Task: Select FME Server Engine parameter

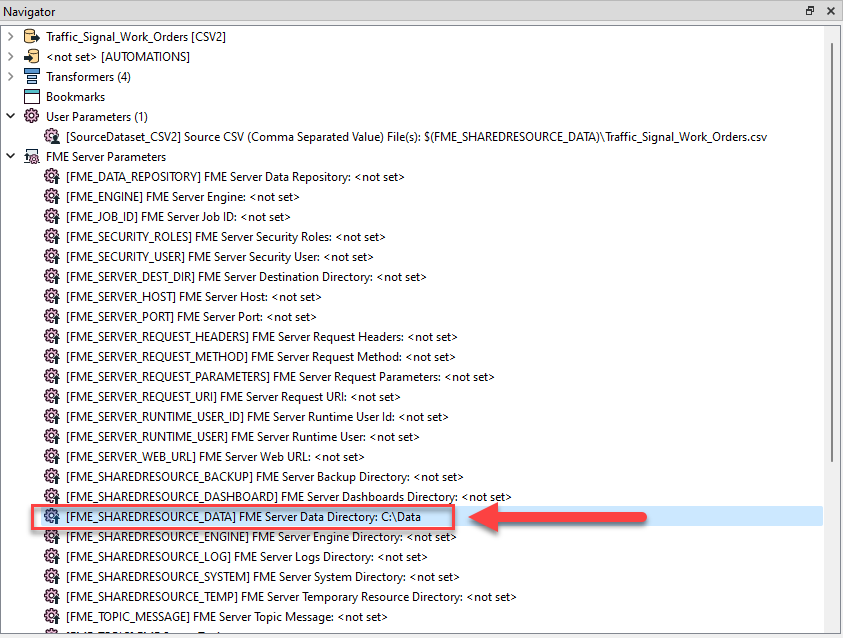Action: (182, 197)
